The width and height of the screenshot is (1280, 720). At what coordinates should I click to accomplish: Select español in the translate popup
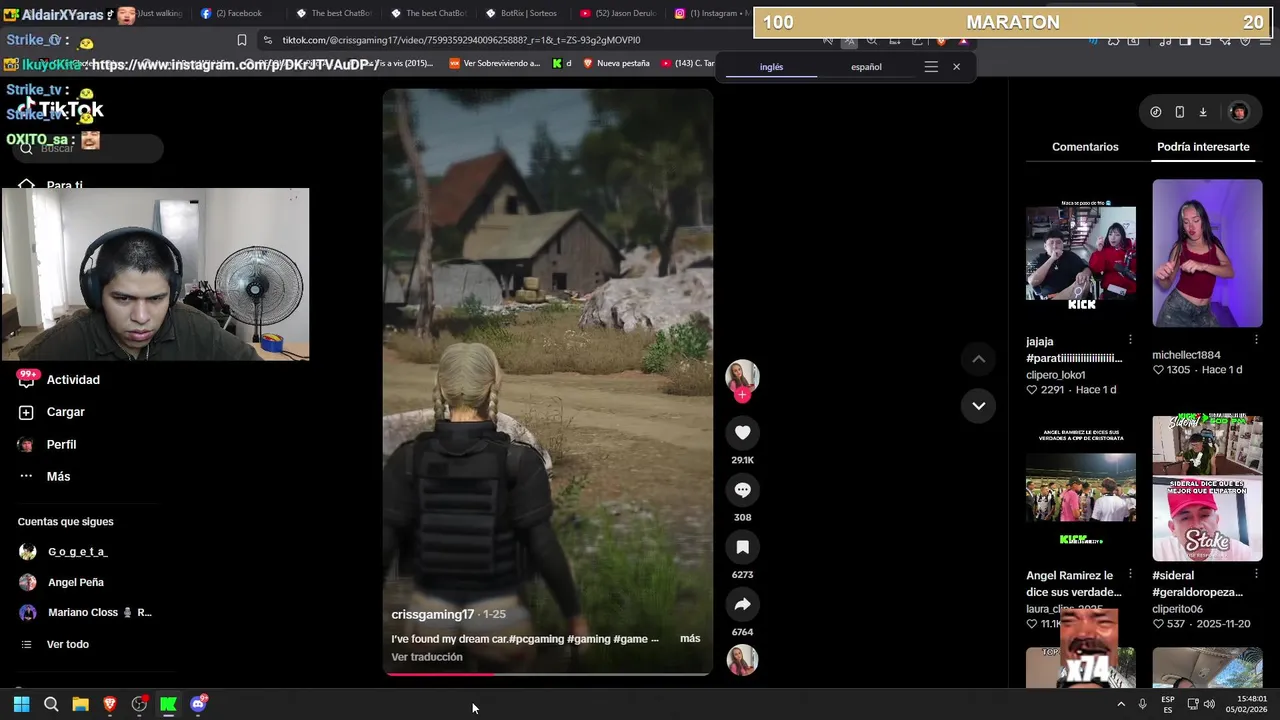866,67
